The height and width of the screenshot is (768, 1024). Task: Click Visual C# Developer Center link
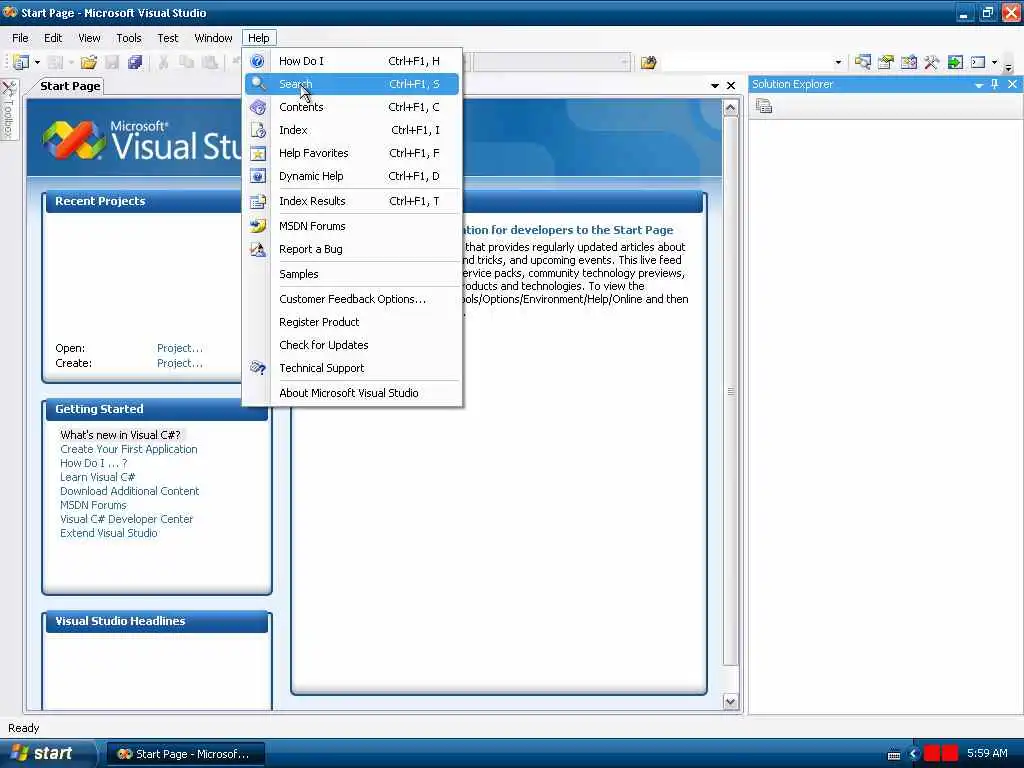tap(127, 519)
